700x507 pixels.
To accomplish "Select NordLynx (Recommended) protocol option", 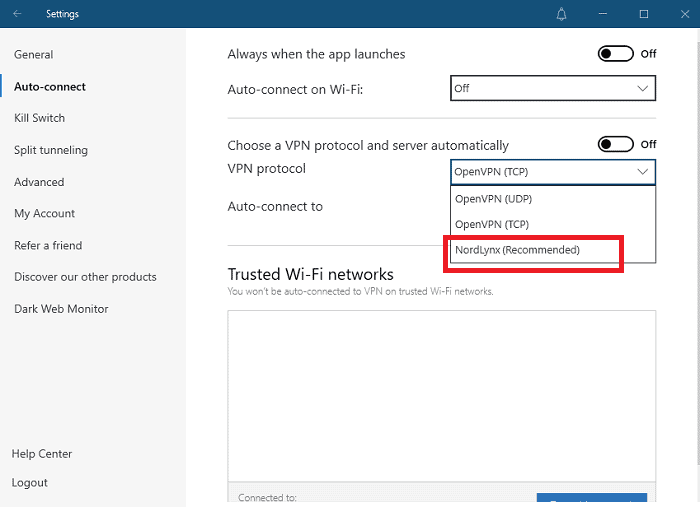I will coord(517,250).
